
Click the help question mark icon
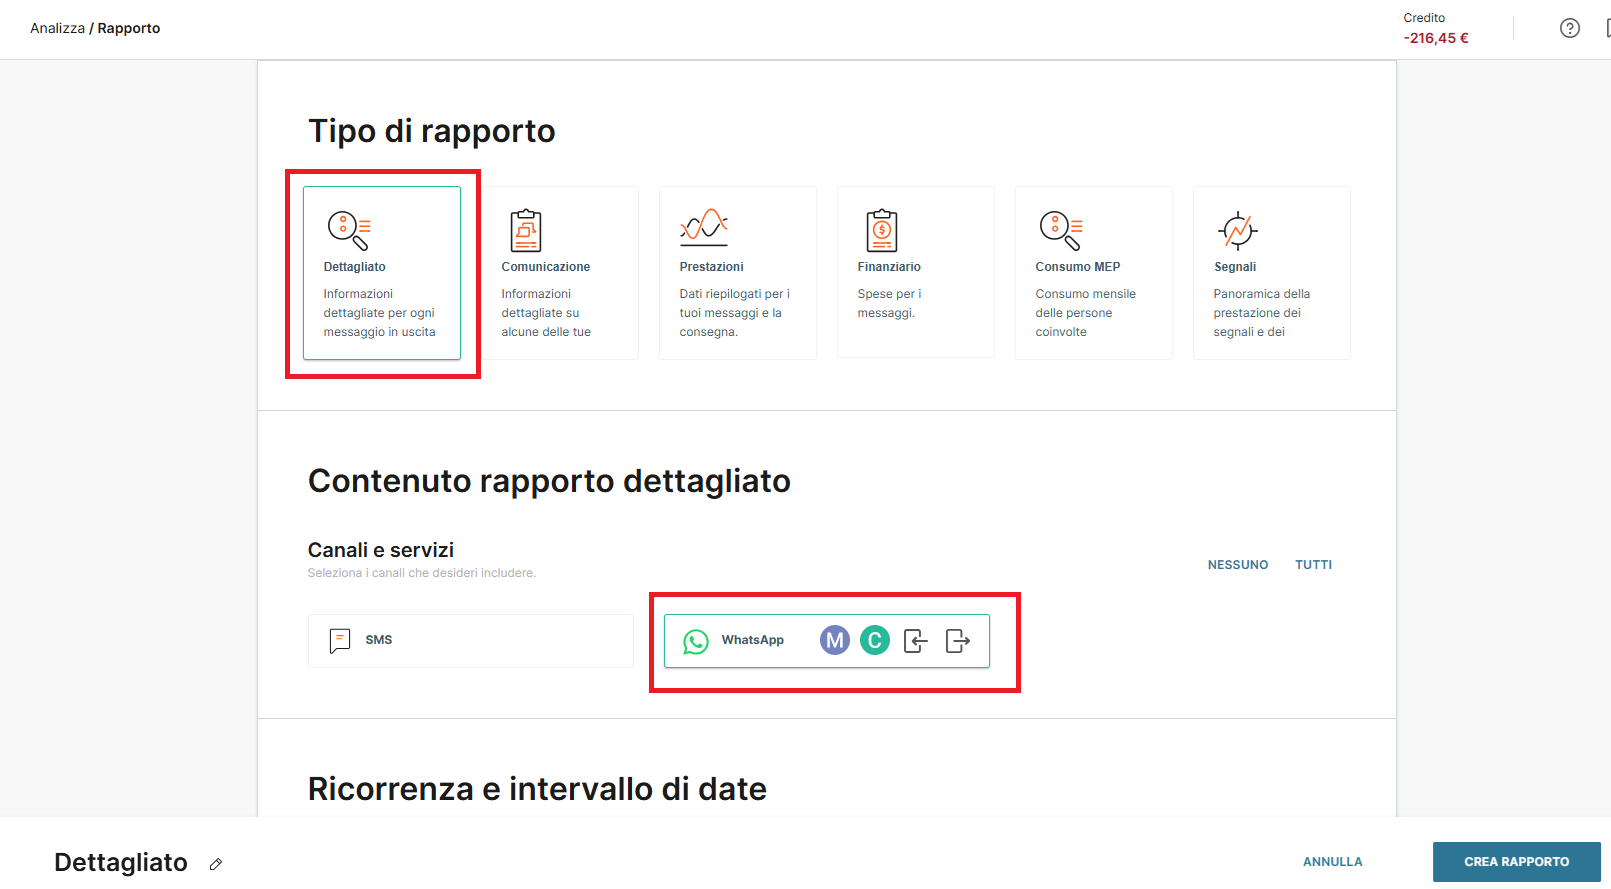click(x=1570, y=28)
